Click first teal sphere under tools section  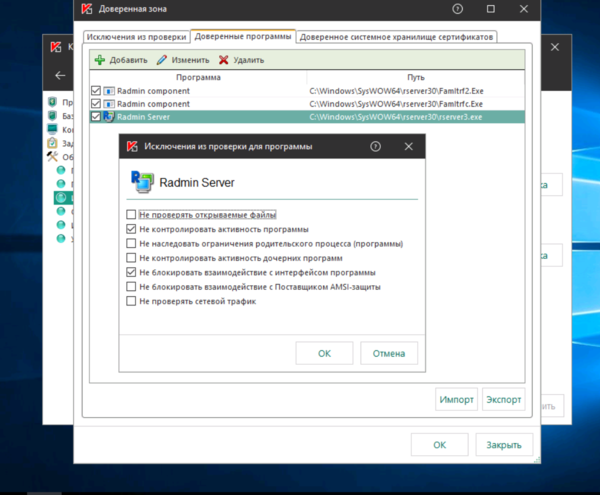tap(61, 170)
